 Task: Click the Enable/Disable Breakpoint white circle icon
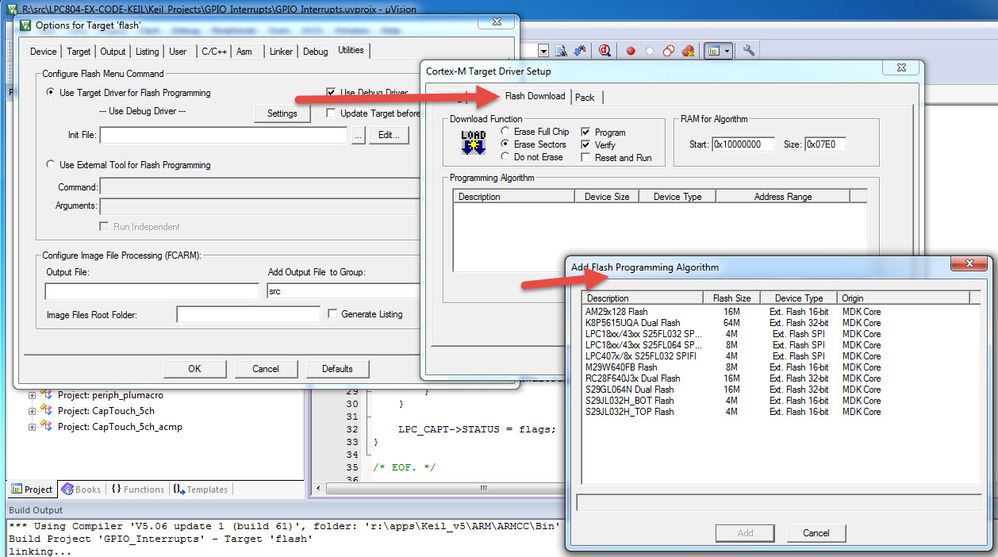[x=649, y=51]
